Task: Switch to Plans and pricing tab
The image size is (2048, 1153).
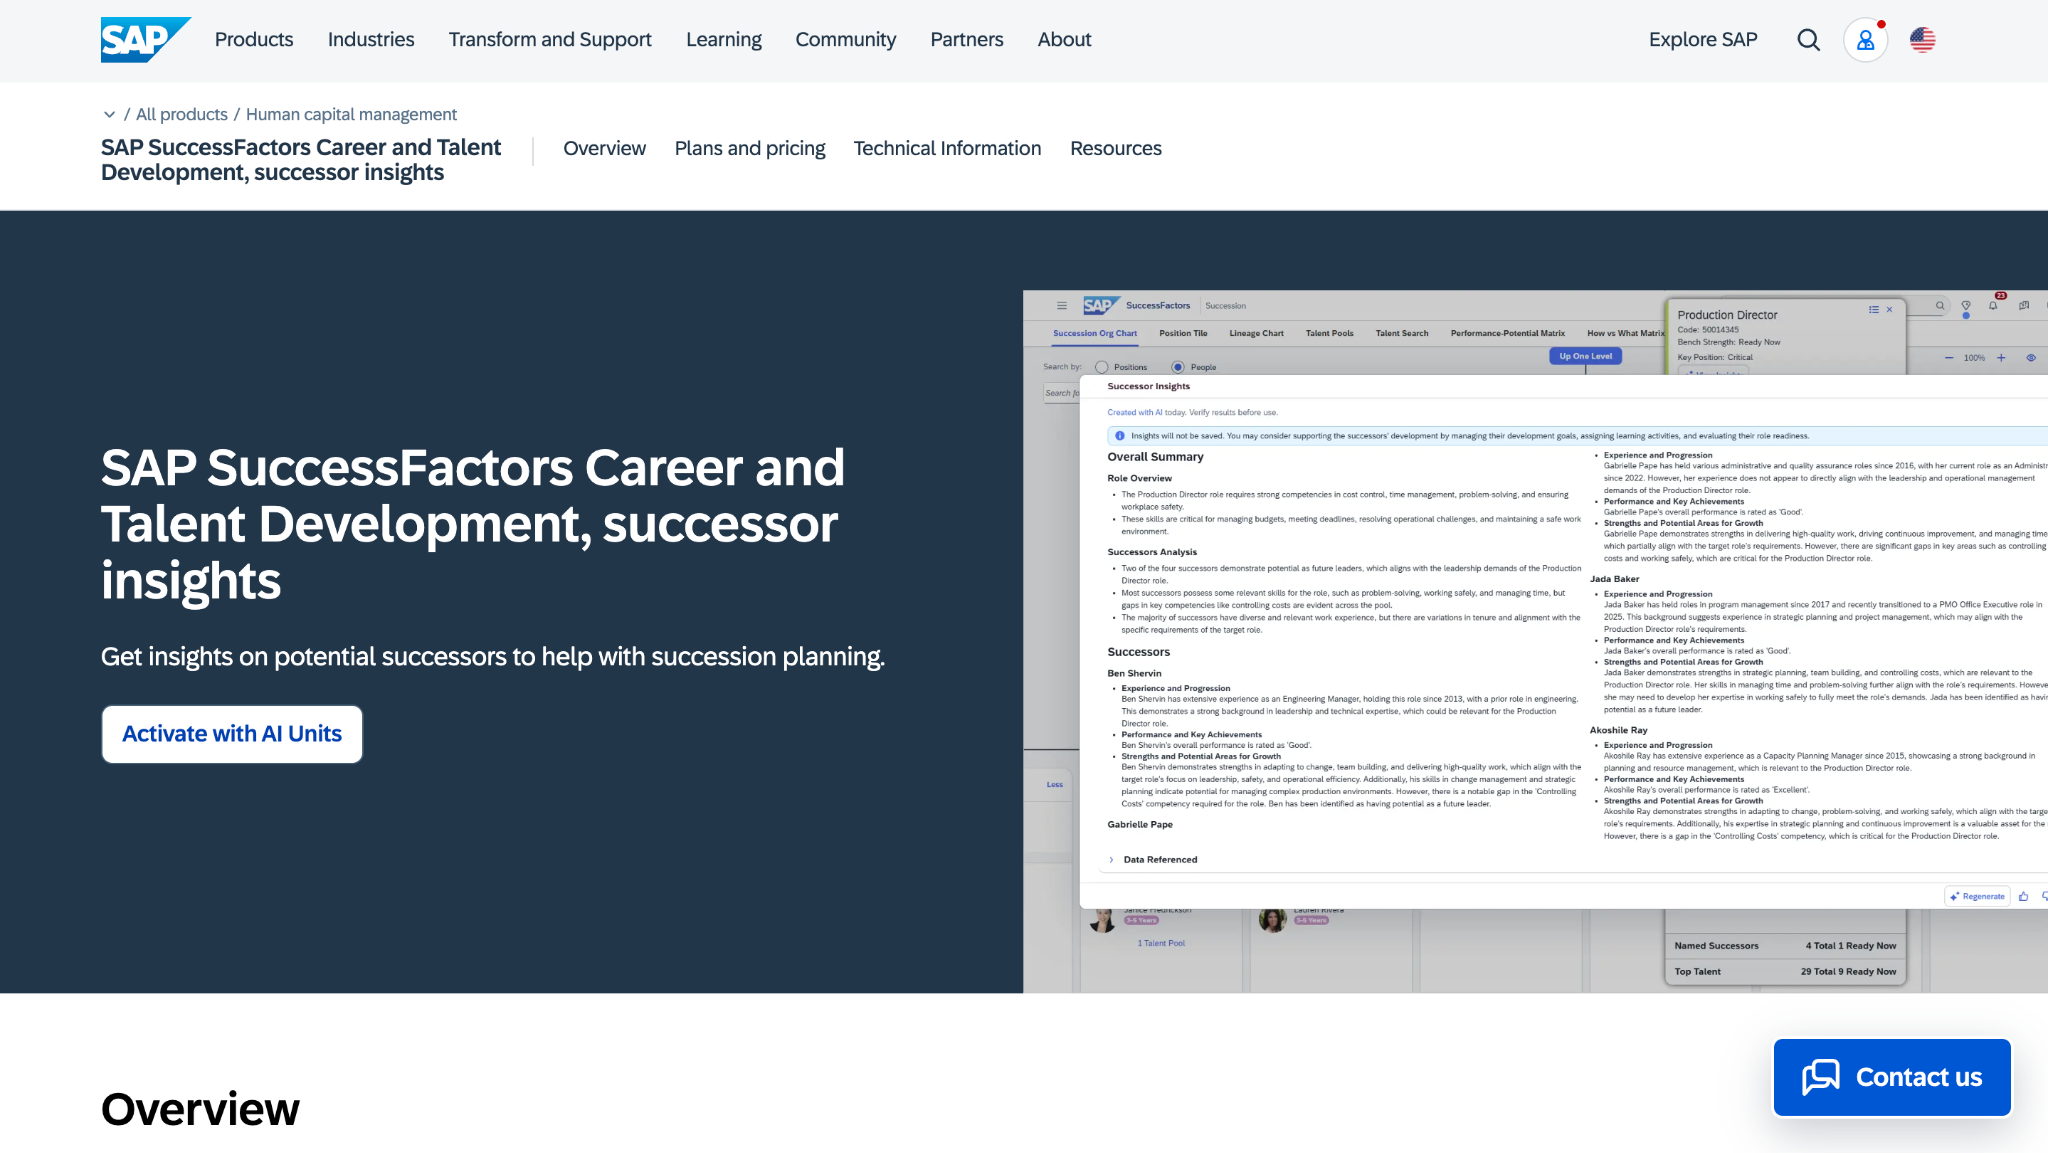Action: (750, 149)
